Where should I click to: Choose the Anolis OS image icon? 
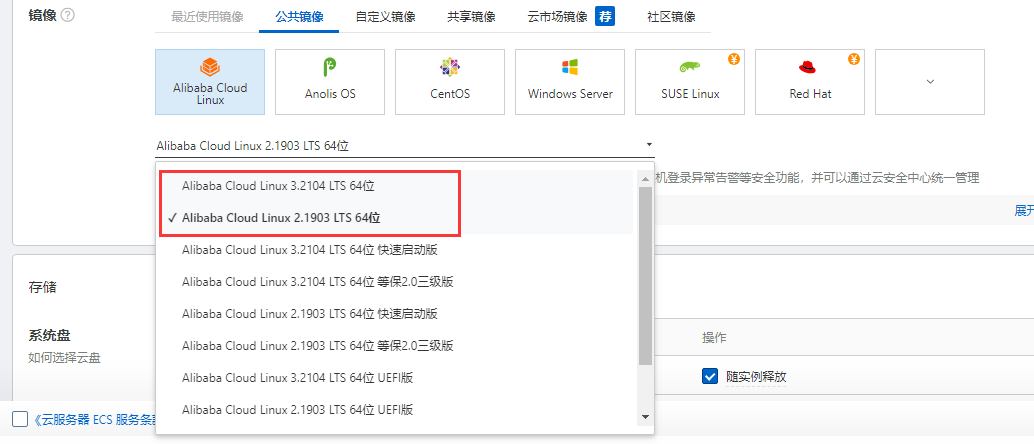point(330,82)
